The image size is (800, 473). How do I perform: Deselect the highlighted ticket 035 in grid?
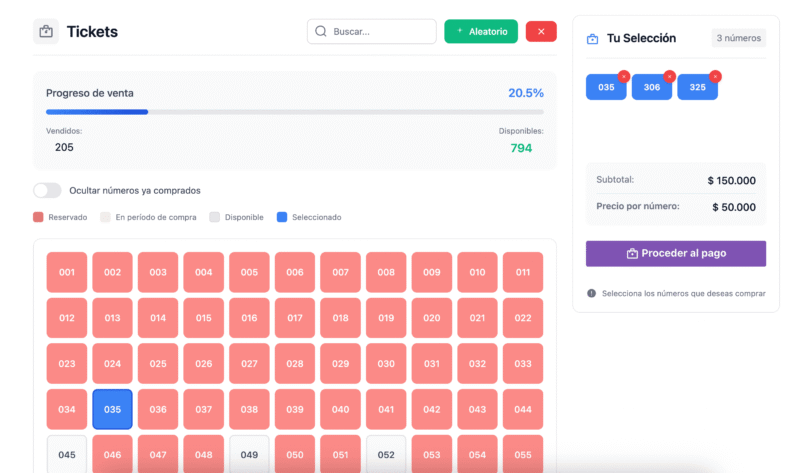(x=112, y=409)
